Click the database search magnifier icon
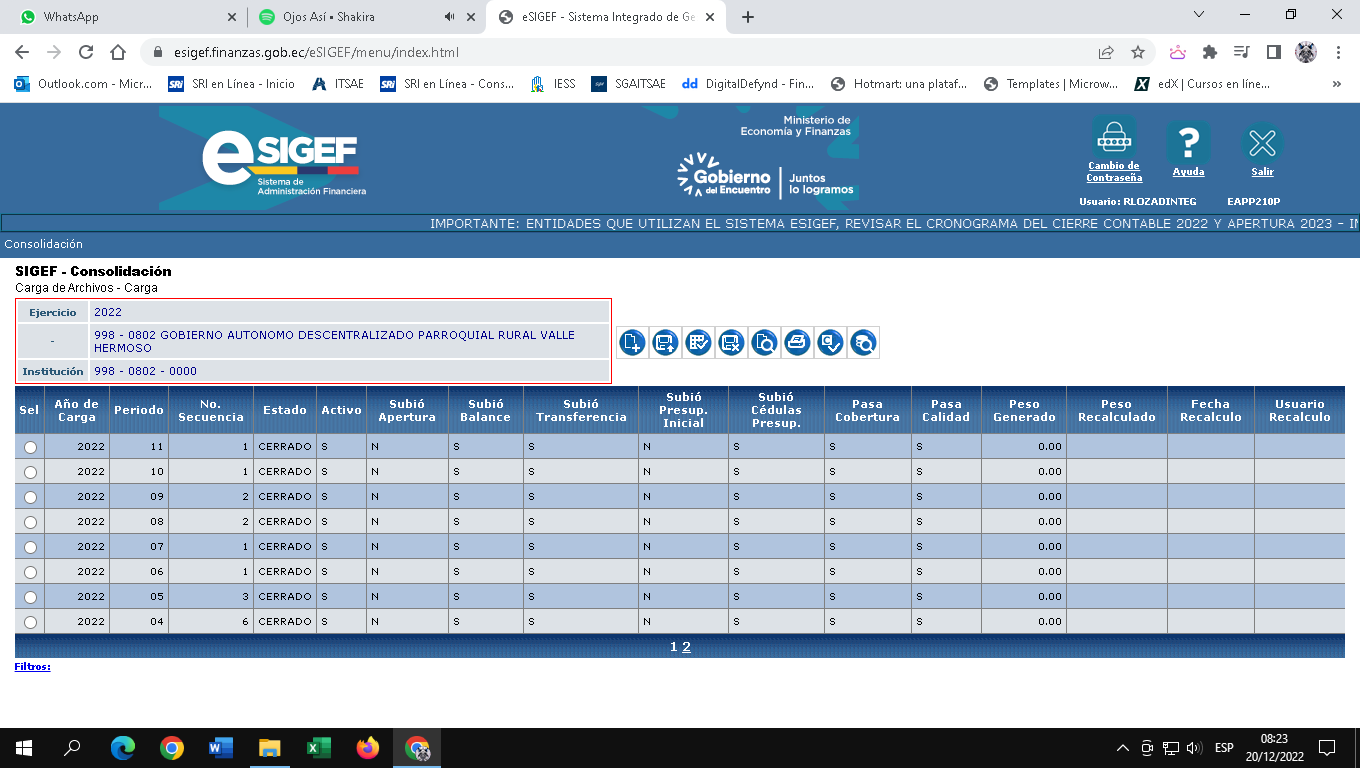This screenshot has height=768, width=1360. [x=863, y=343]
